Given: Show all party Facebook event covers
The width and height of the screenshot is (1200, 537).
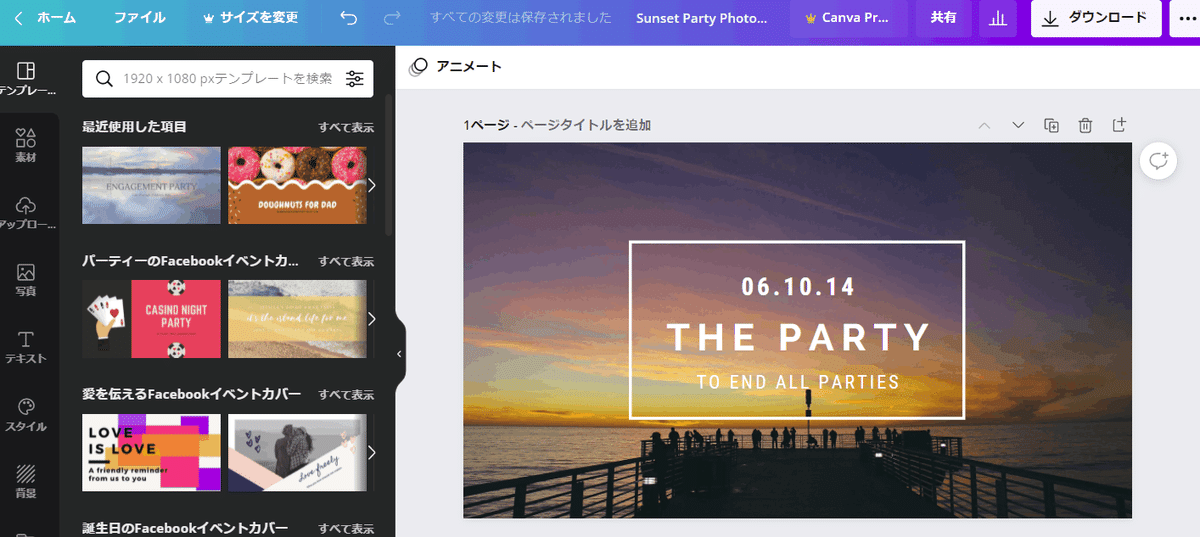Looking at the screenshot, I should pos(346,261).
